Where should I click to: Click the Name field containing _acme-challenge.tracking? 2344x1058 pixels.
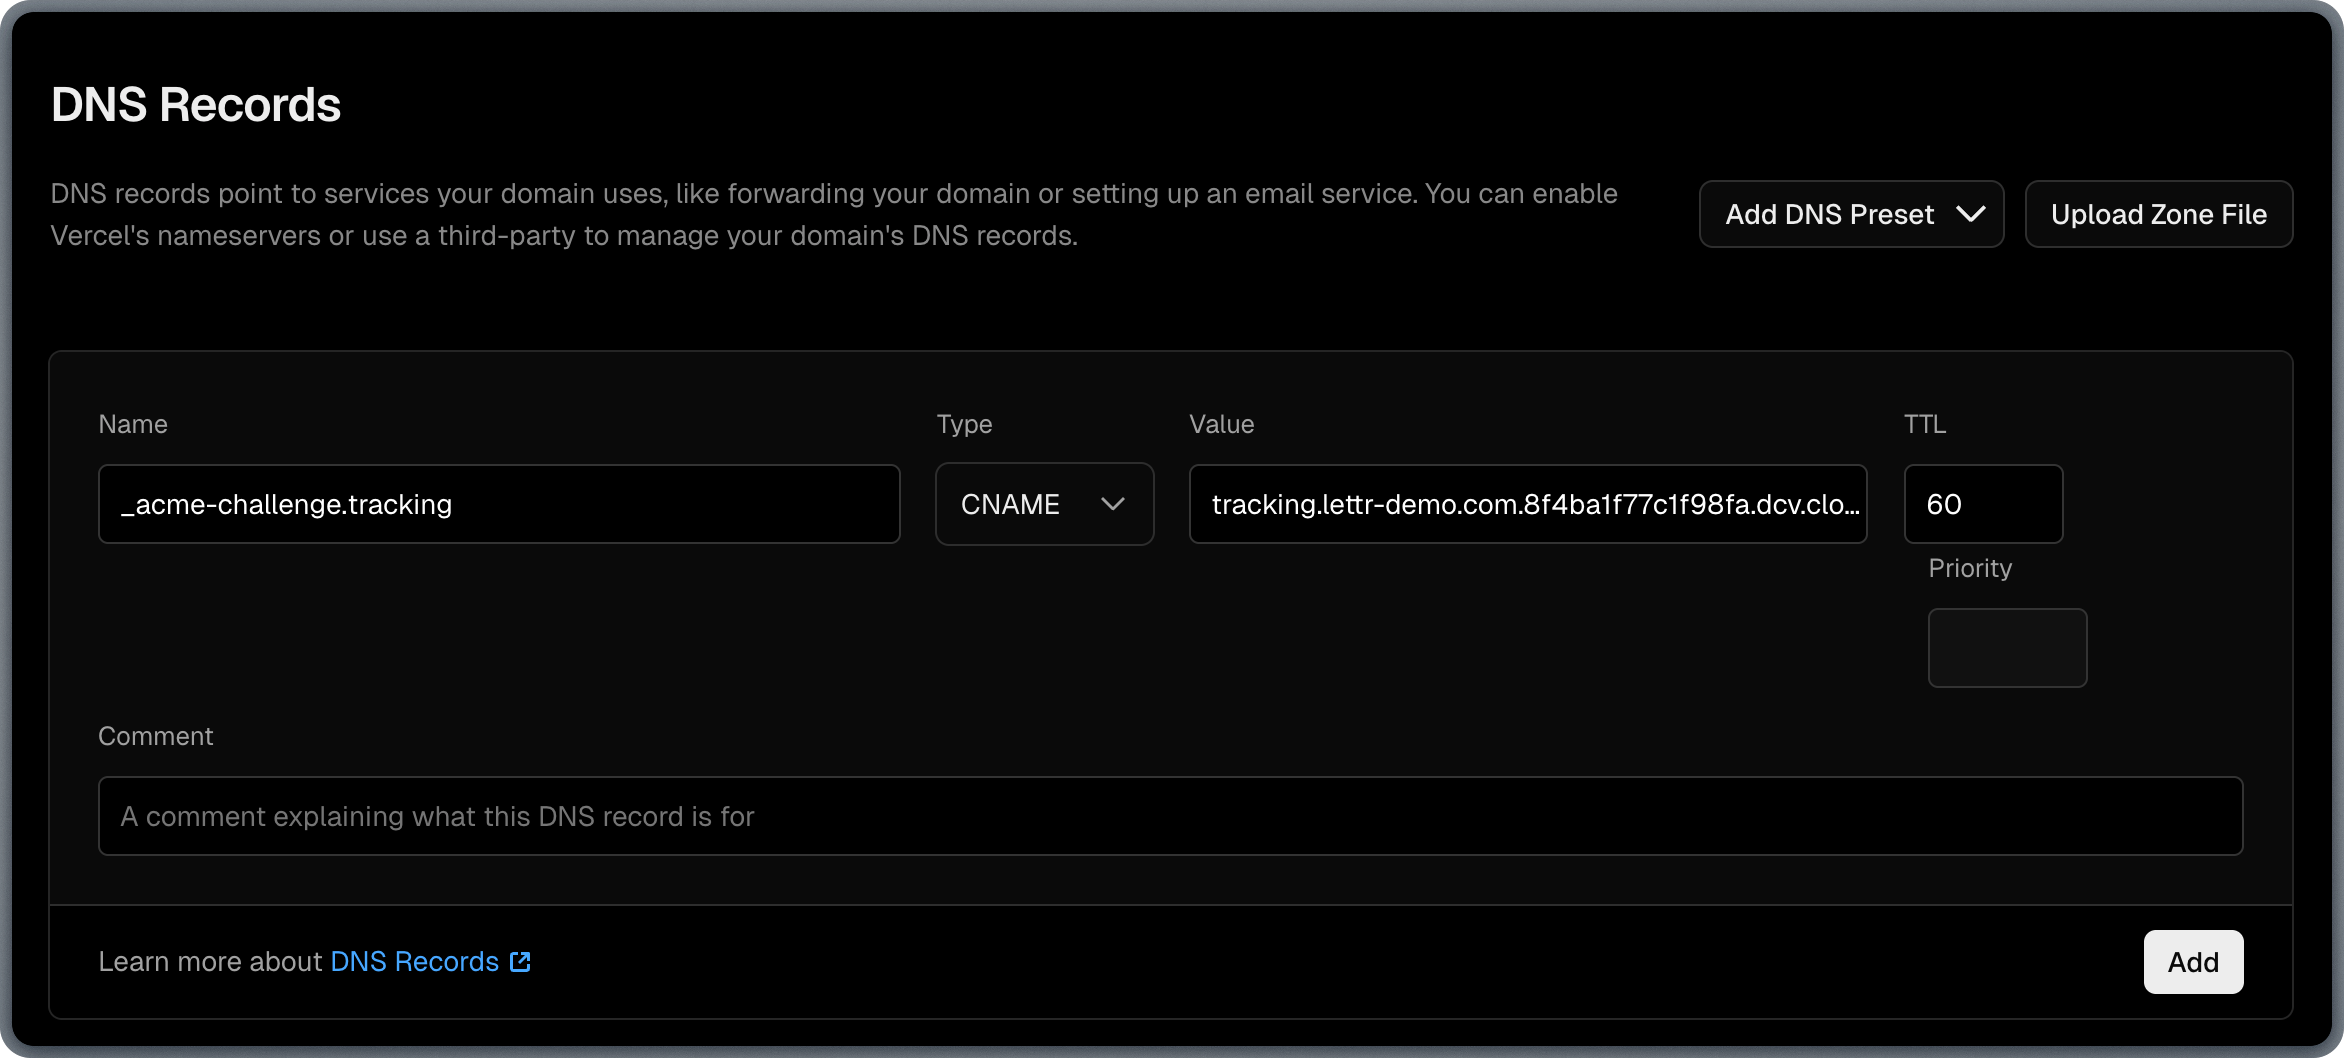pyautogui.click(x=498, y=504)
